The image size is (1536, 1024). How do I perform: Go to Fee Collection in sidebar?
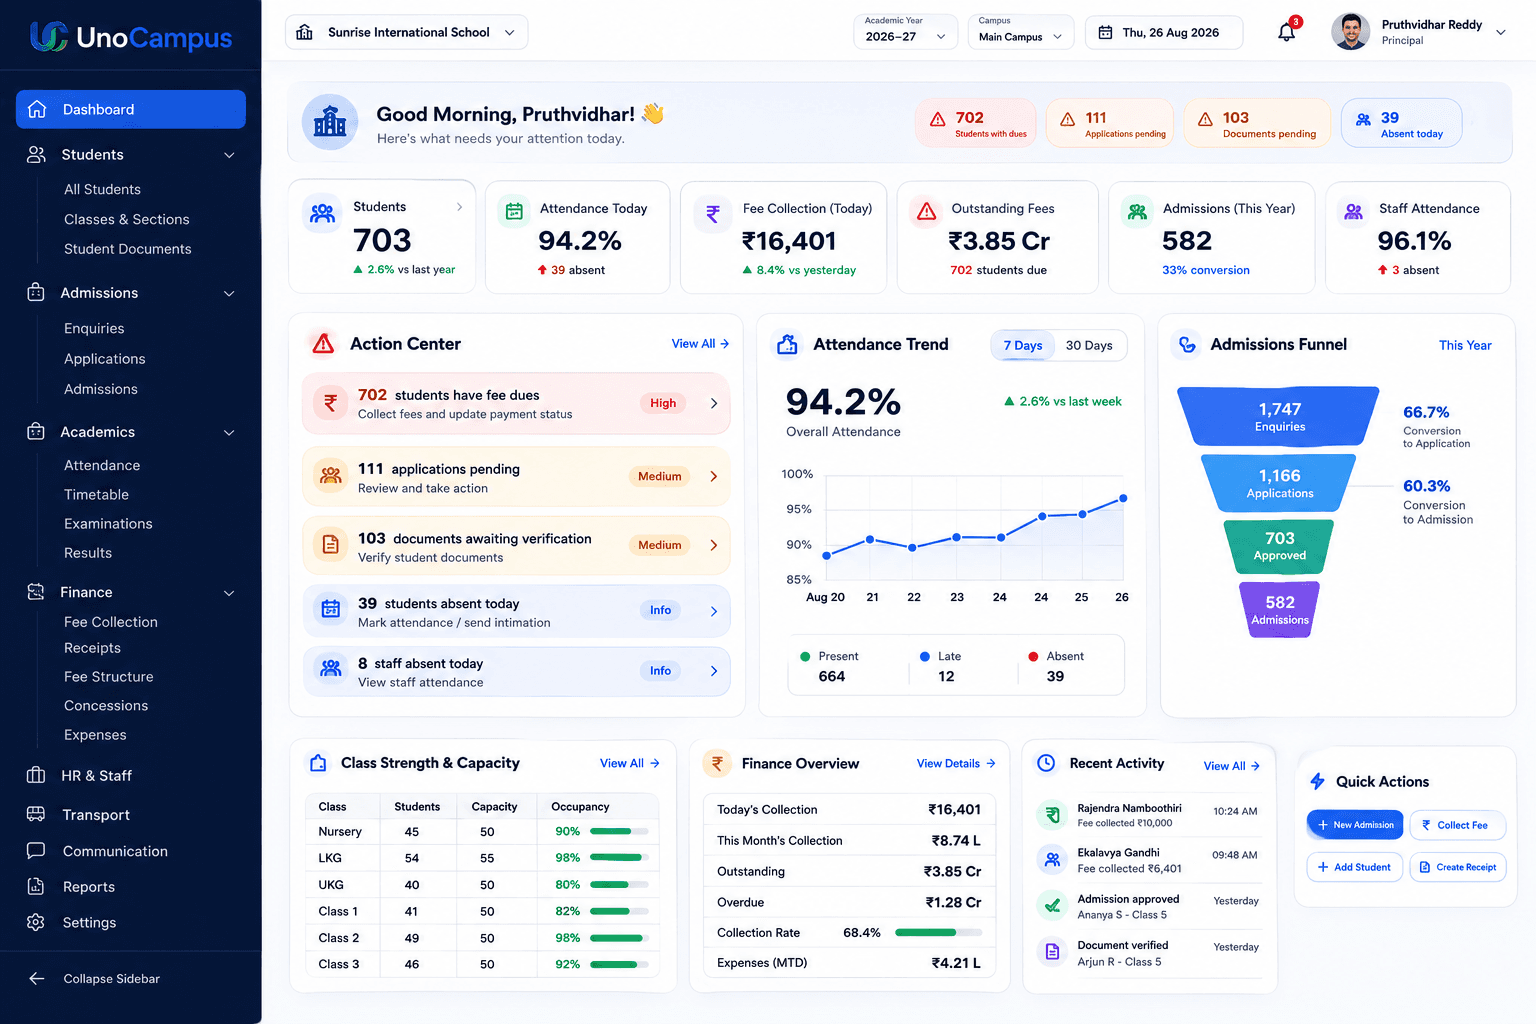point(111,622)
